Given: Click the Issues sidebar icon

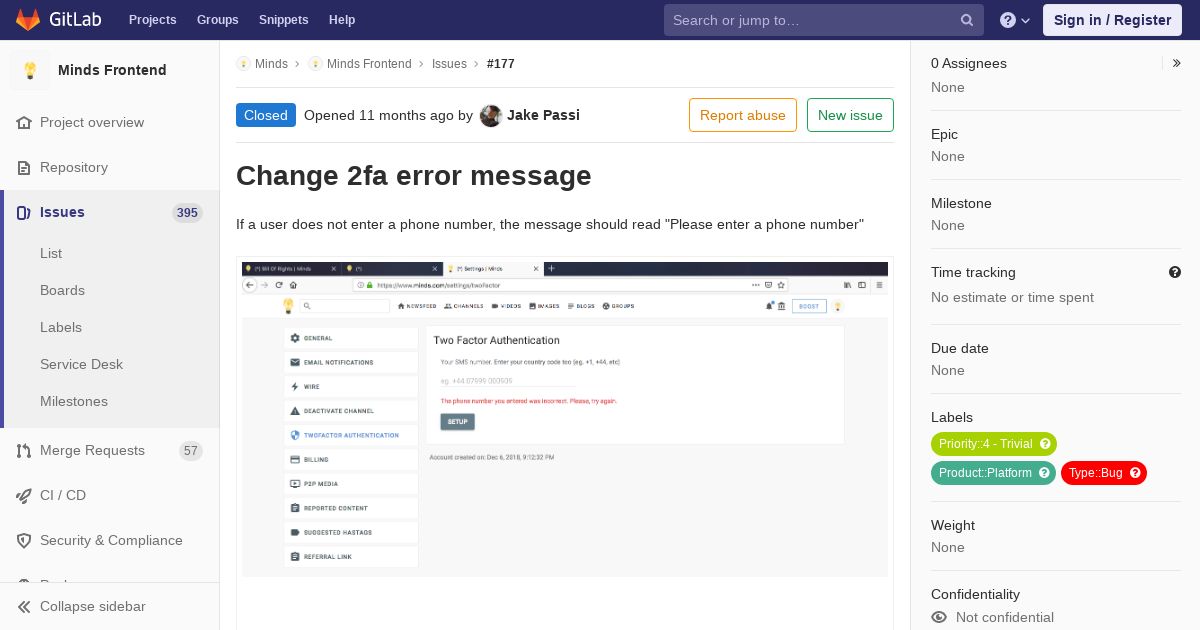Looking at the screenshot, I should (24, 212).
